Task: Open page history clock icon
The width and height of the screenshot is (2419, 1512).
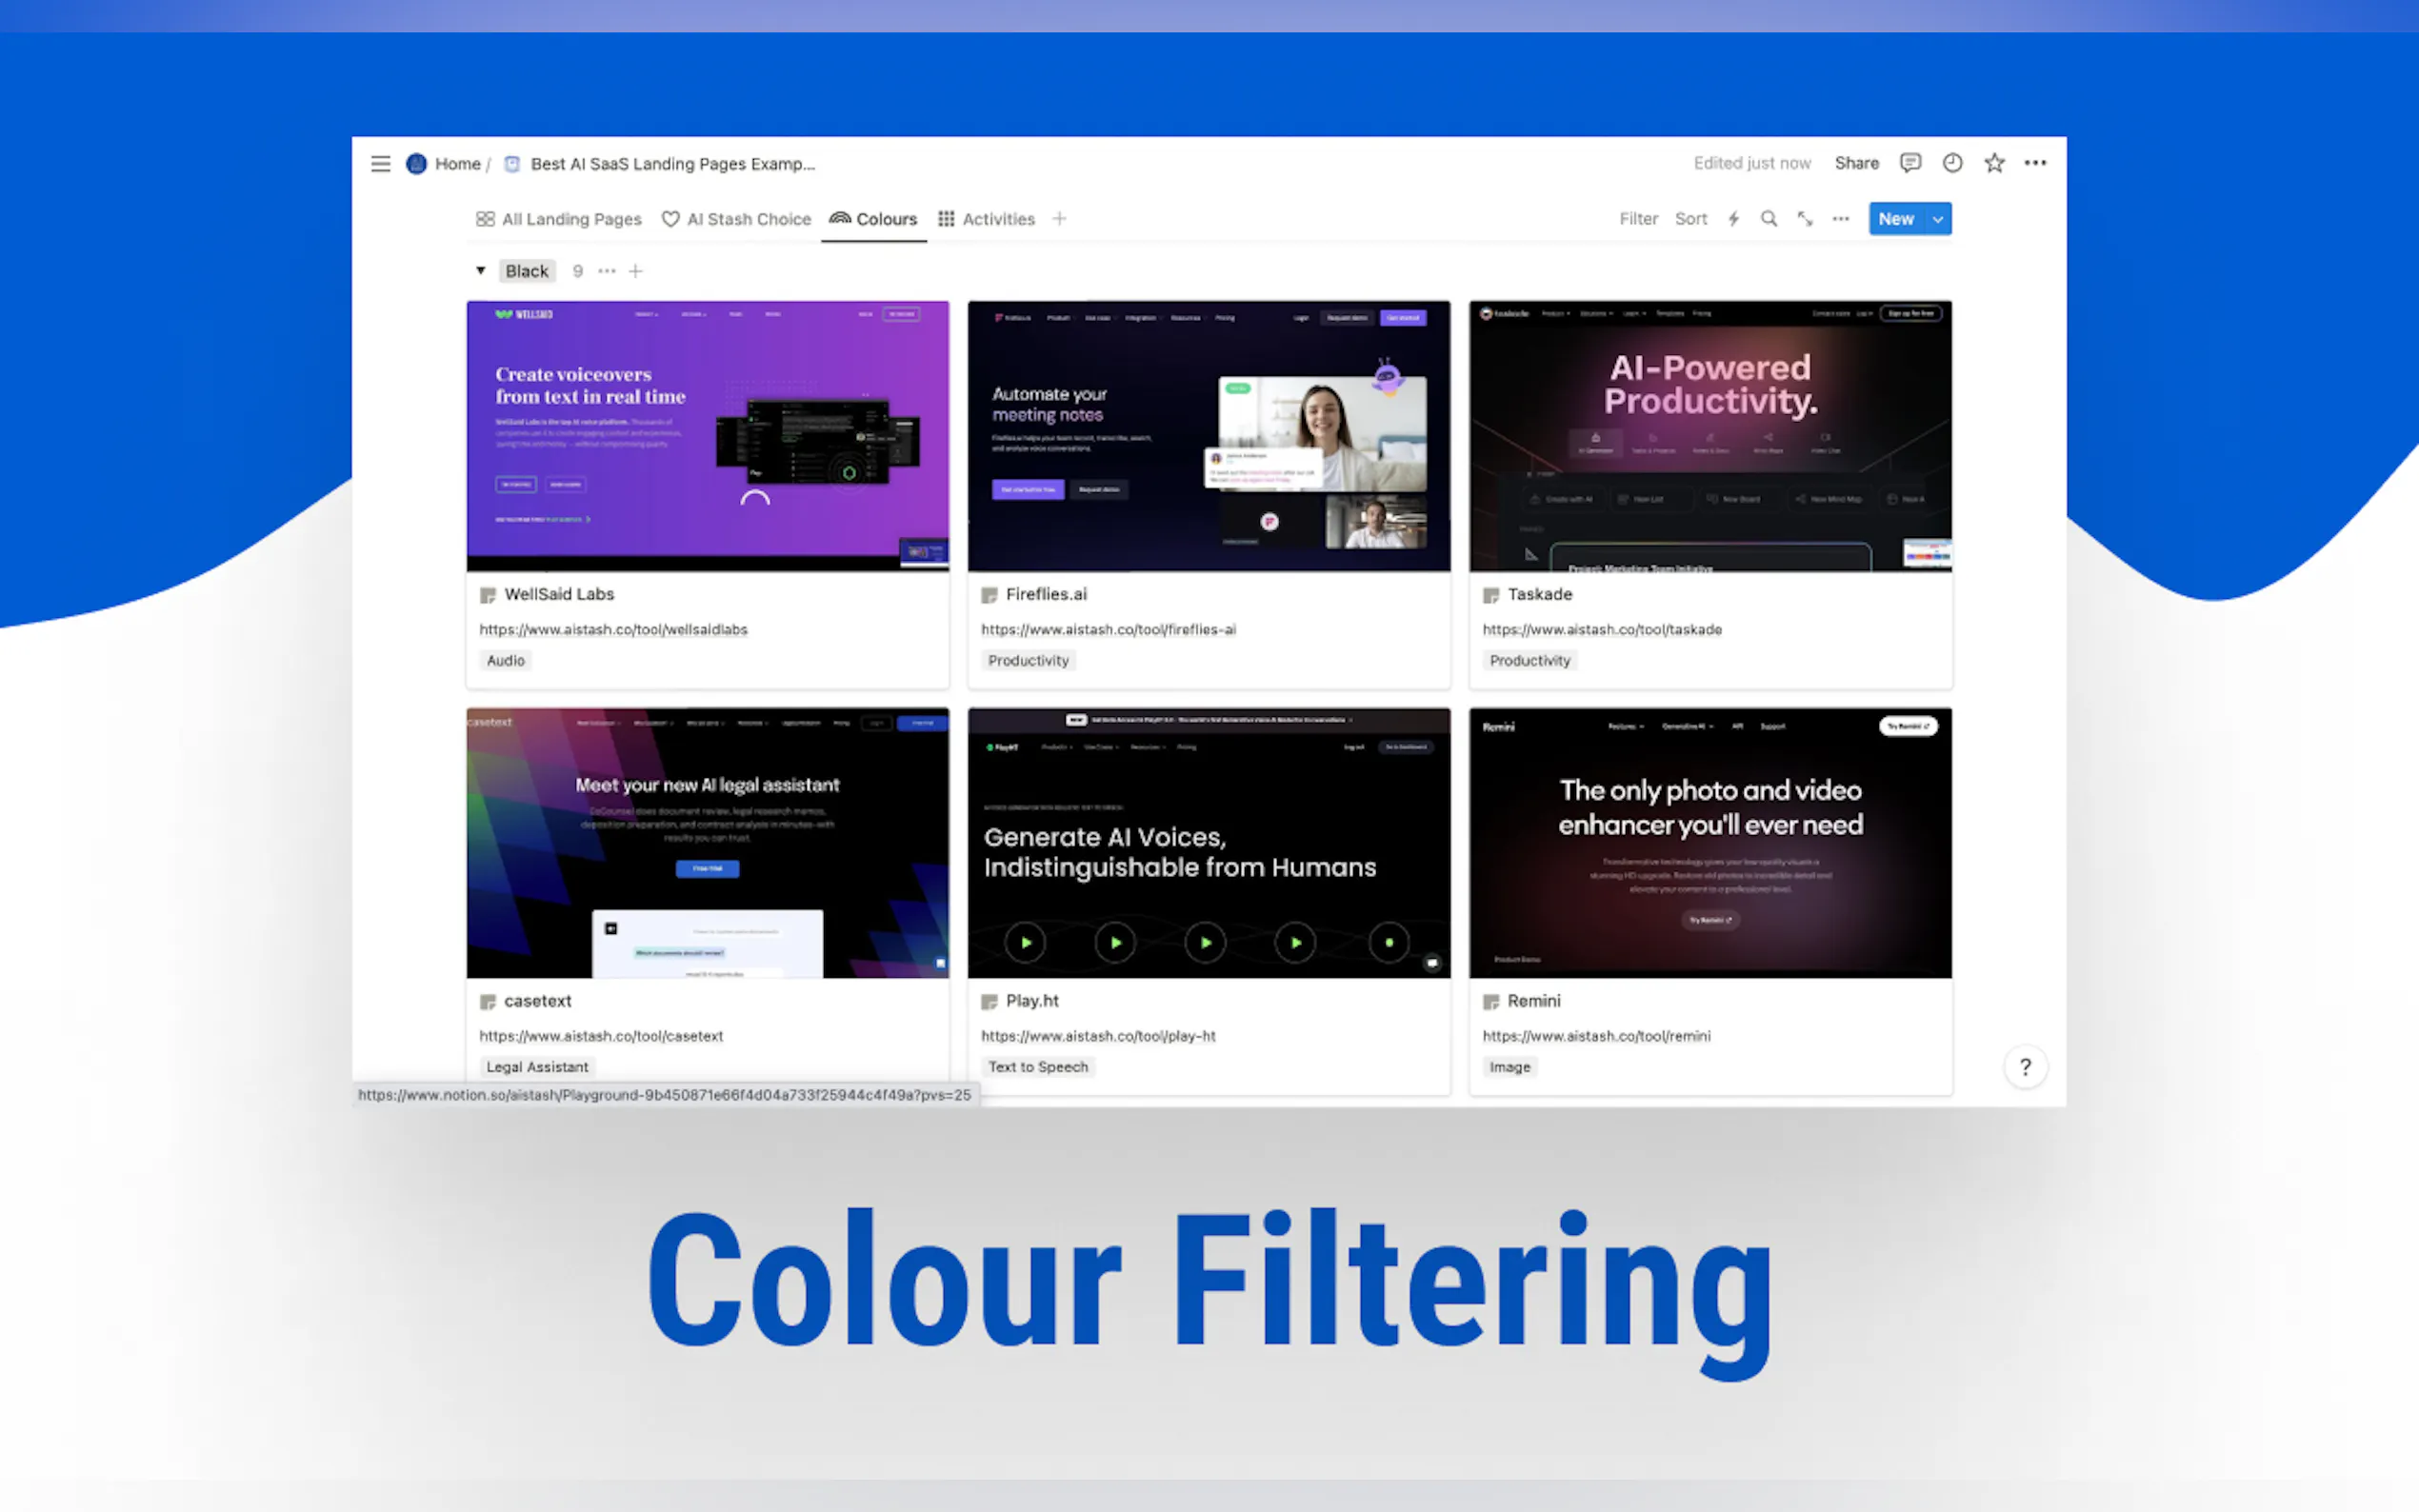Action: coord(1952,163)
